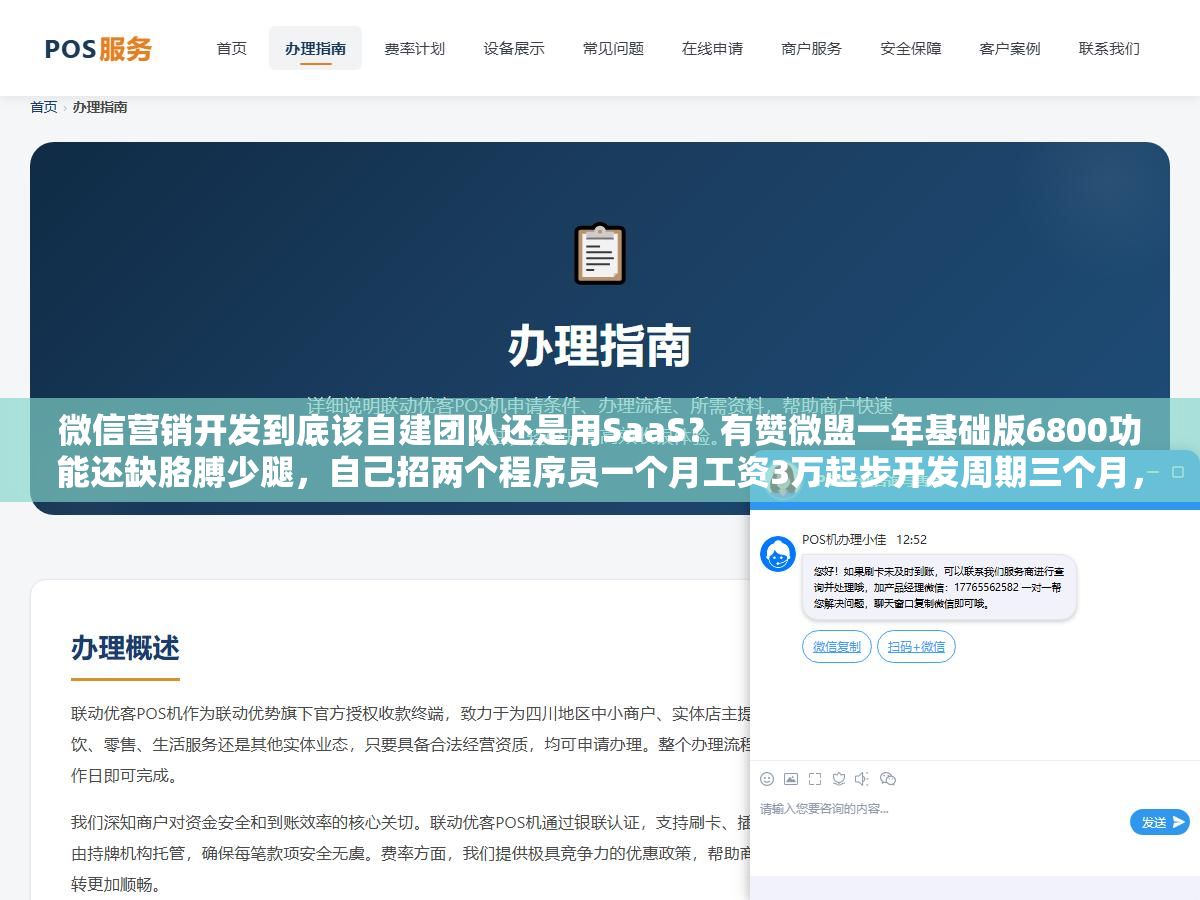
Task: Go to 联系我们 in the navbar
Action: pos(1109,48)
